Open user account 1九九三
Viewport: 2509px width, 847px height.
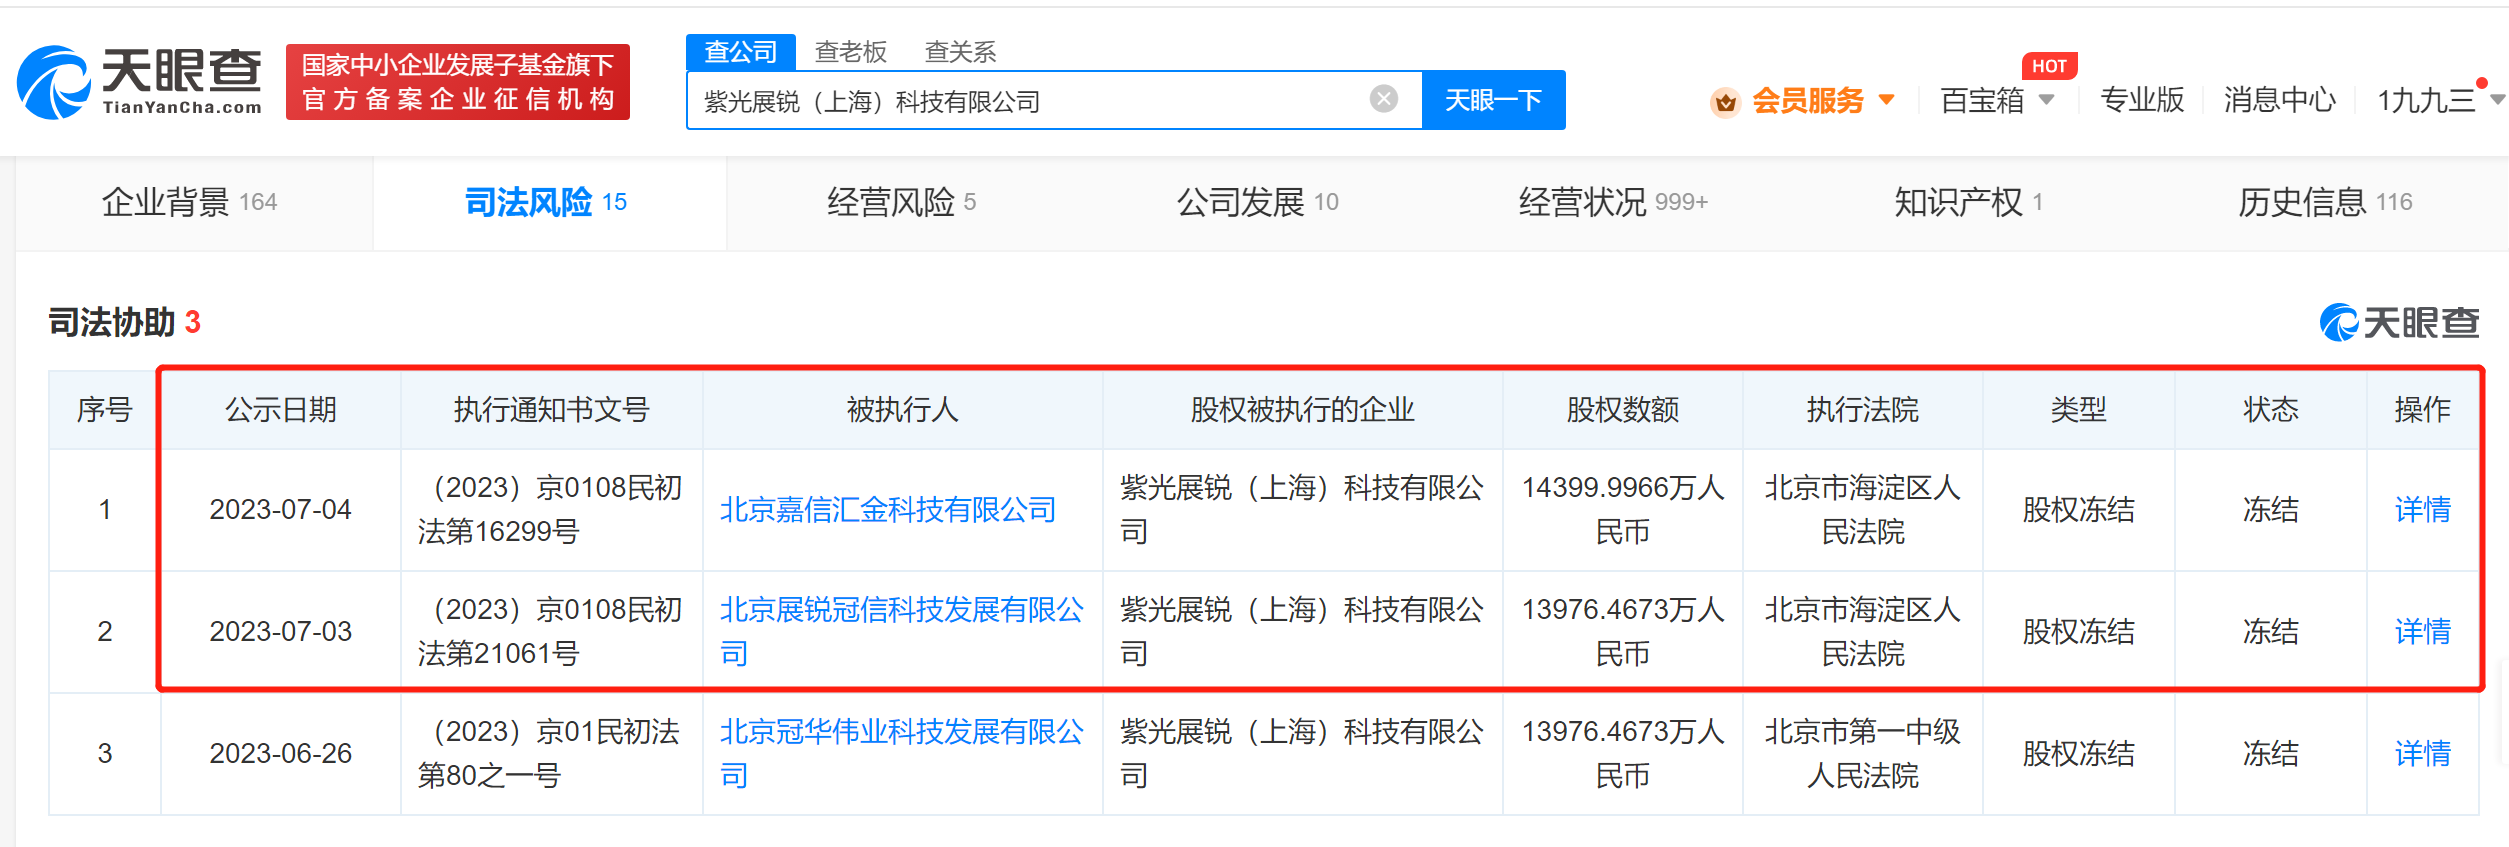tap(2426, 100)
